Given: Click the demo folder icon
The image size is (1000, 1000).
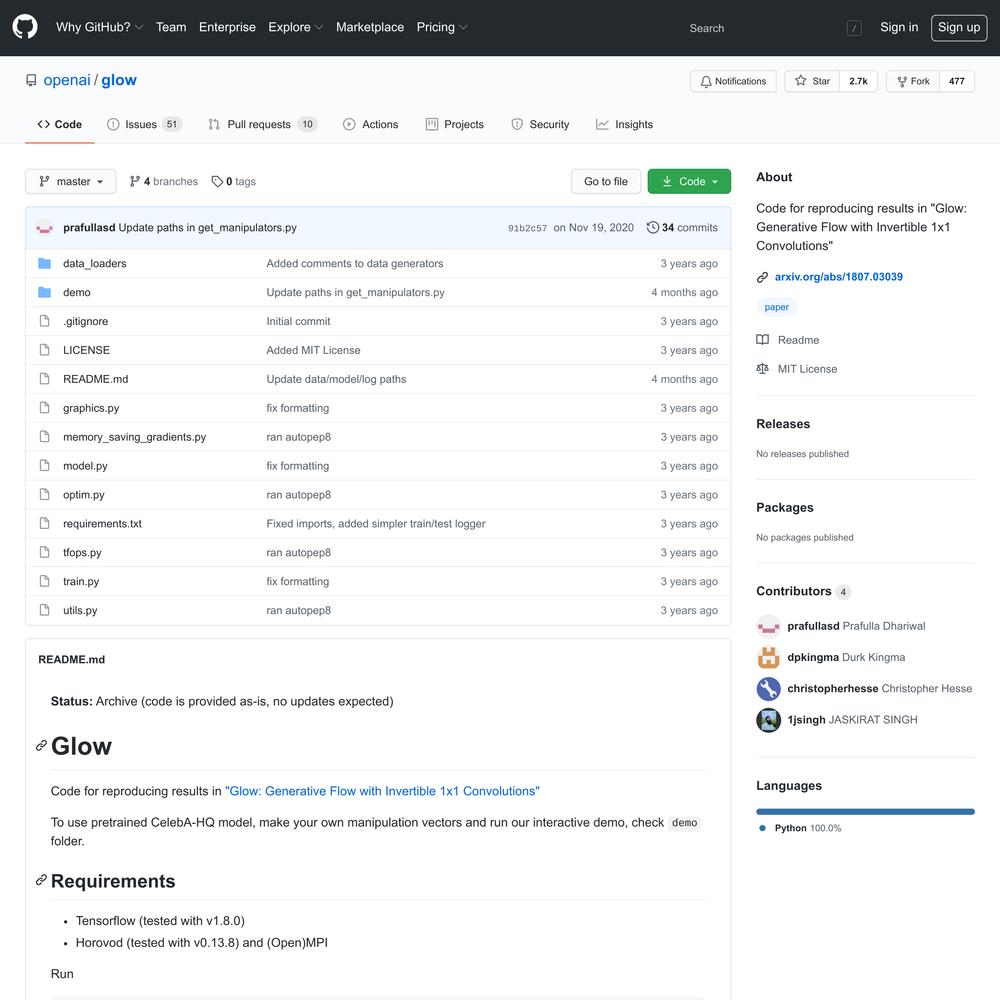Looking at the screenshot, I should tap(44, 292).
